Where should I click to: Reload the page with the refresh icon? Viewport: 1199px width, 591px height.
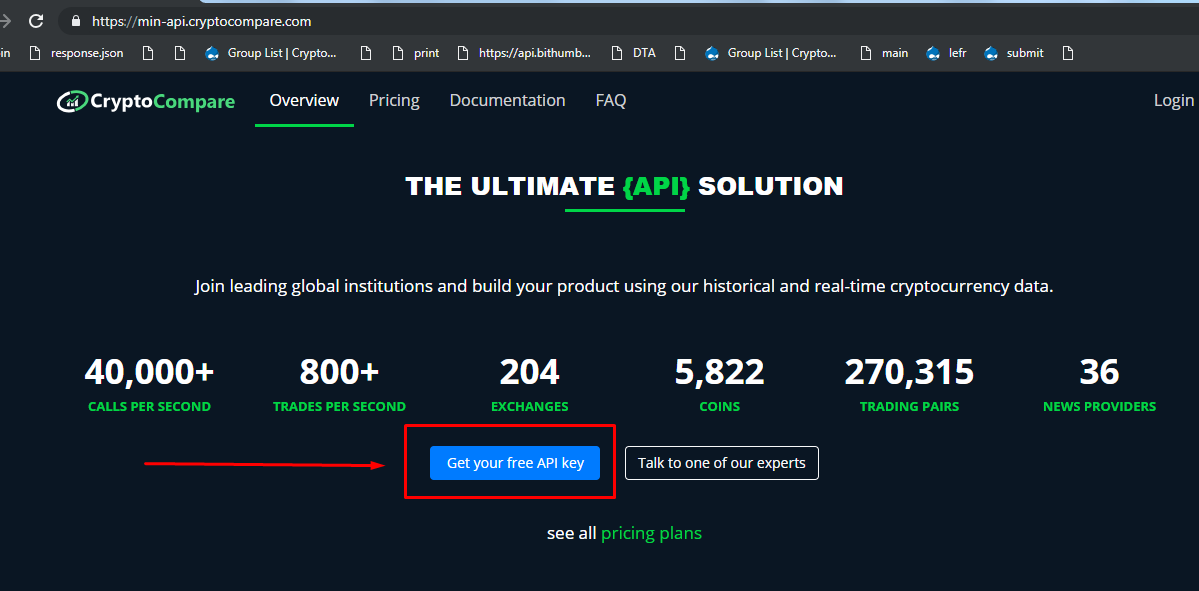(36, 21)
